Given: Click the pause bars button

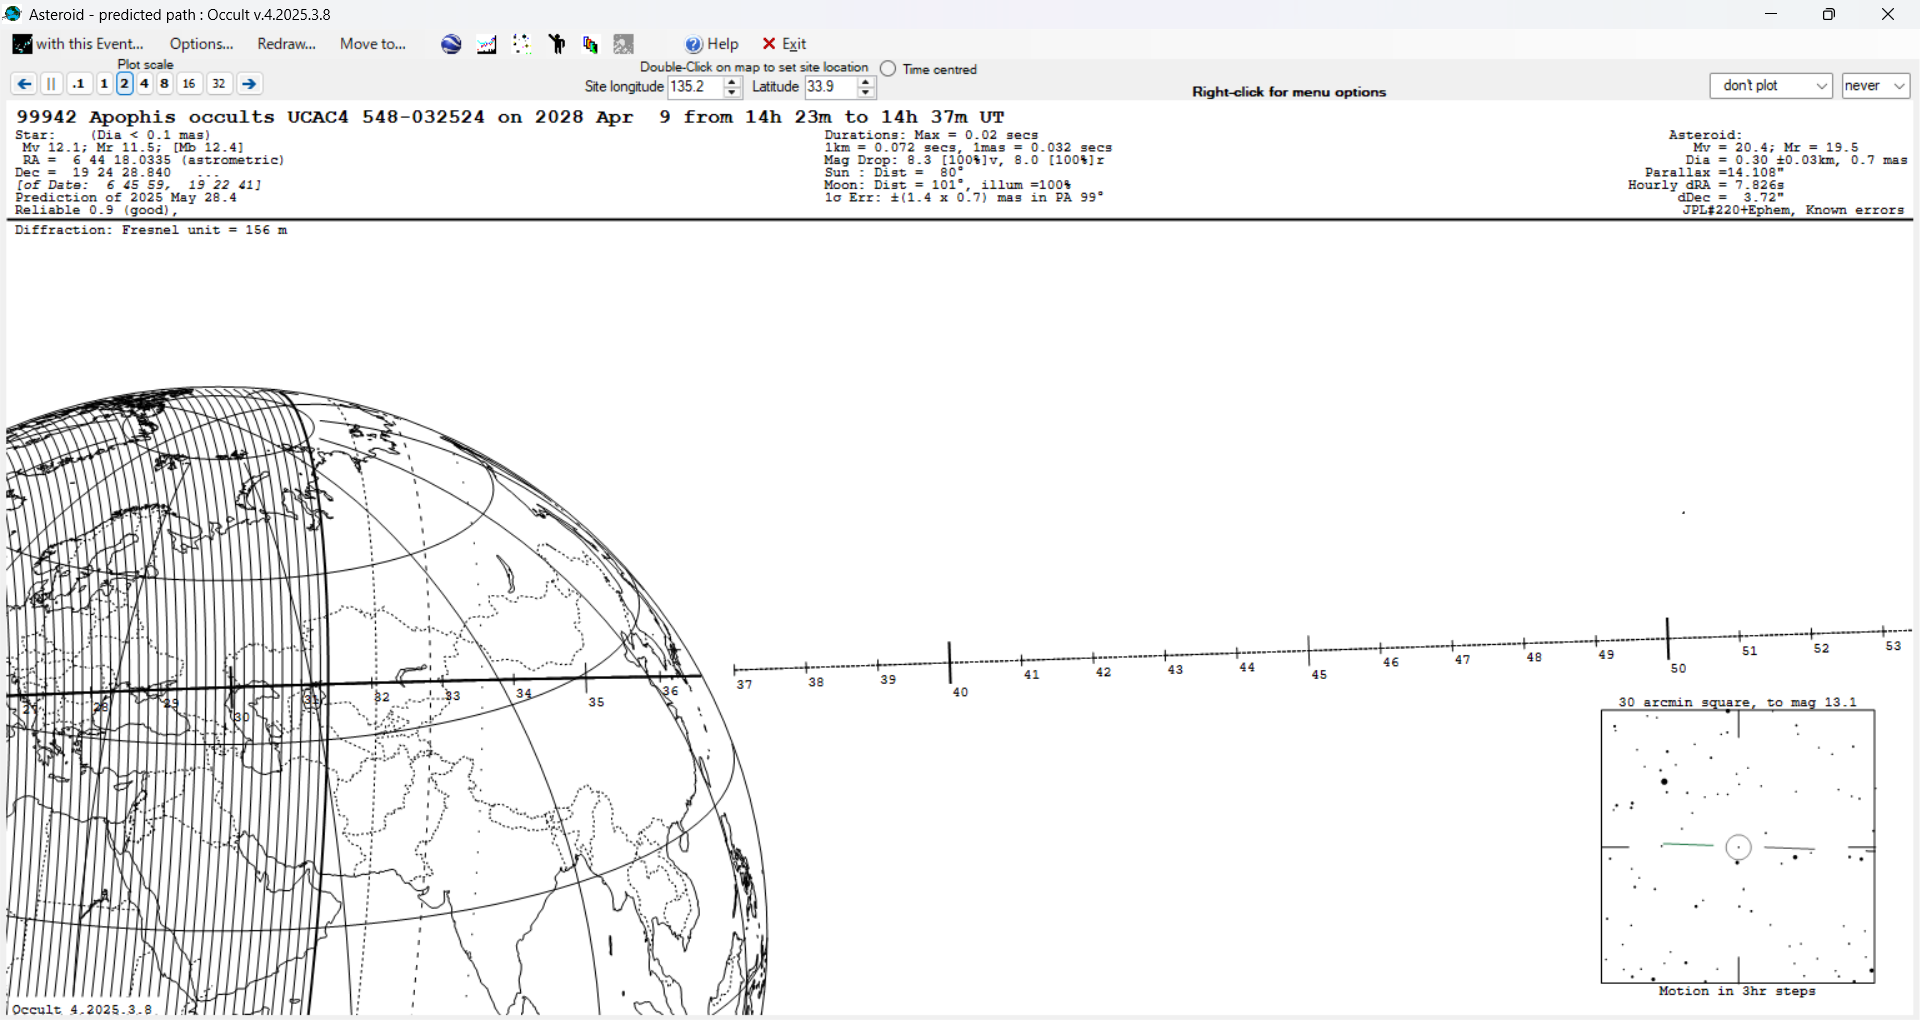Looking at the screenshot, I should click(52, 84).
